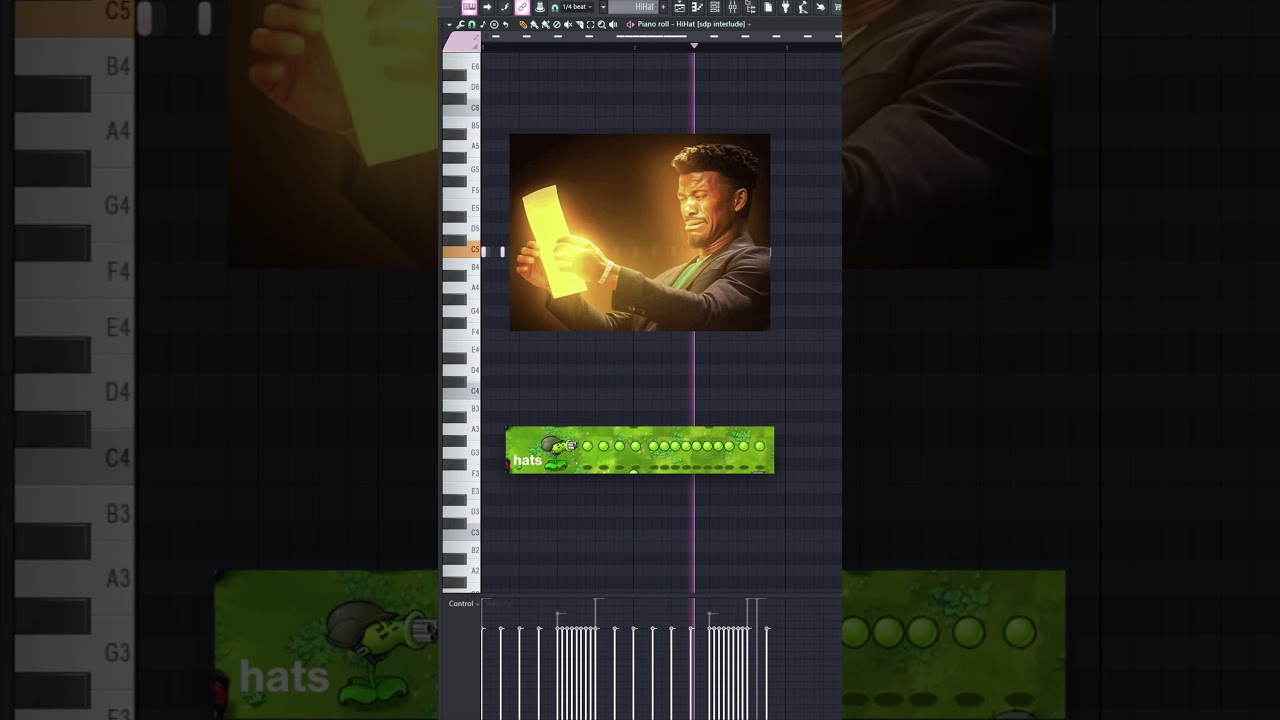Screen dimensions: 1280x720
Task: Select the Zoom magnifier tool
Action: [601, 24]
